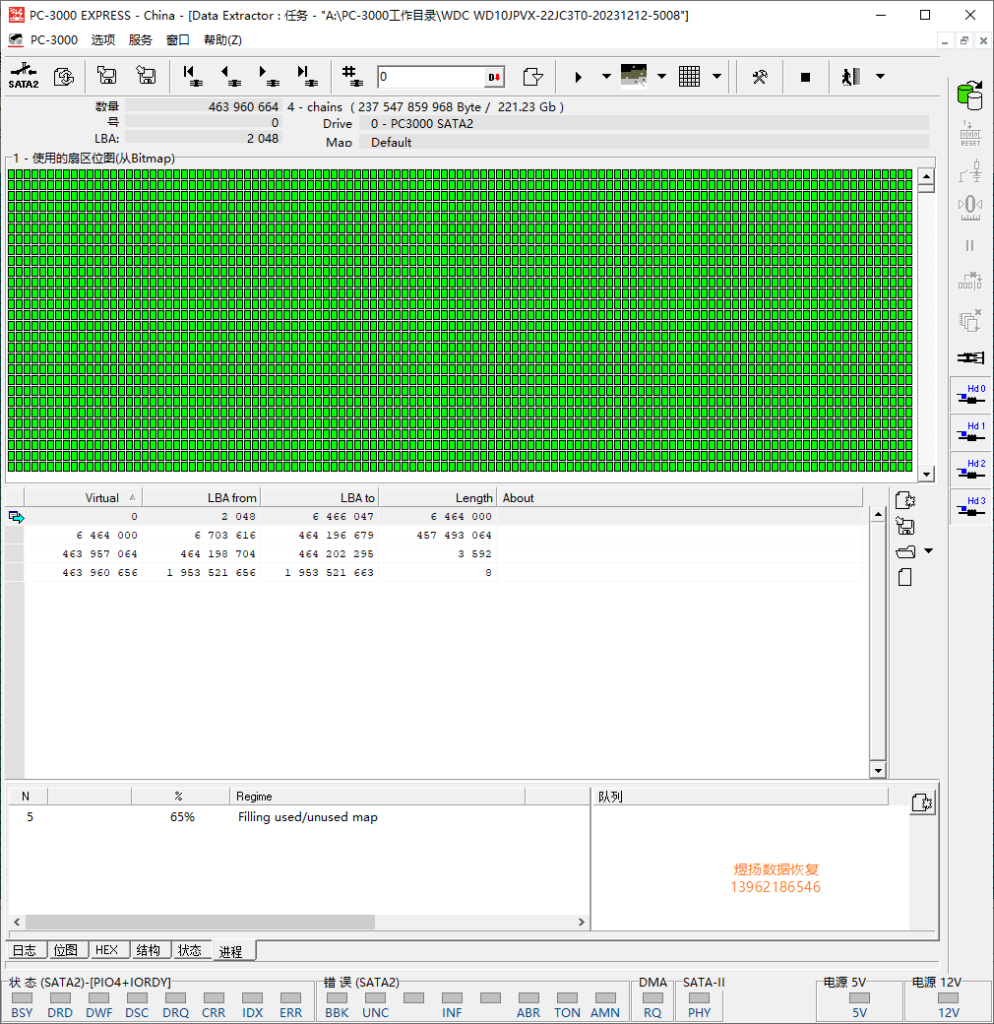994x1024 pixels.
Task: Open the dropdown beside the exit icon
Action: coord(880,76)
